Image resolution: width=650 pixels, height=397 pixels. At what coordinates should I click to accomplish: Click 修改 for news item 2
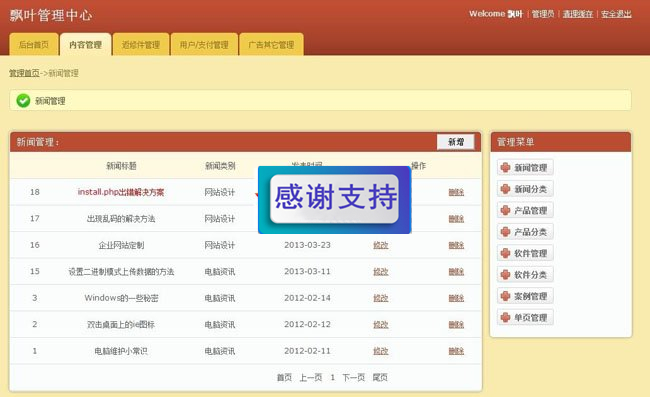click(x=381, y=325)
